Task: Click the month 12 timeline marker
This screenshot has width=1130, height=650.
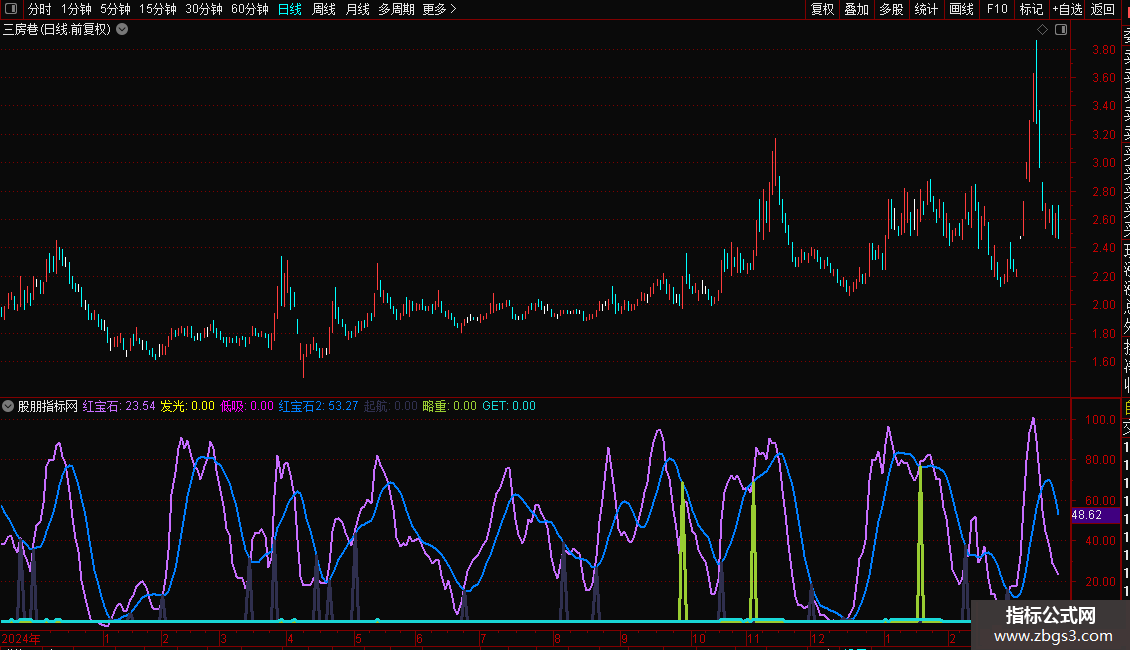Action: tap(818, 639)
